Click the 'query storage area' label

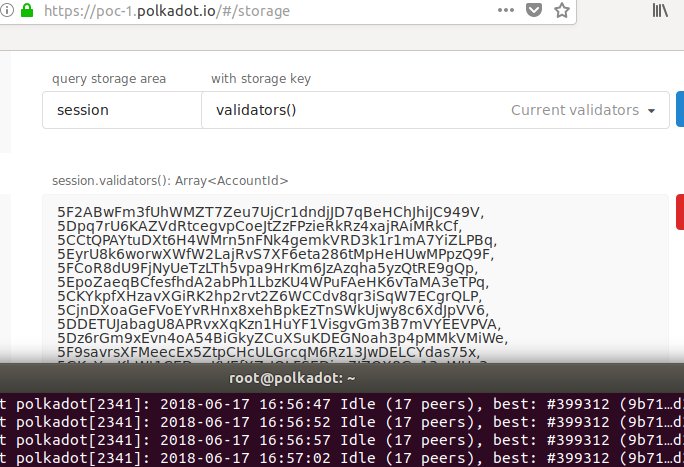(109, 78)
